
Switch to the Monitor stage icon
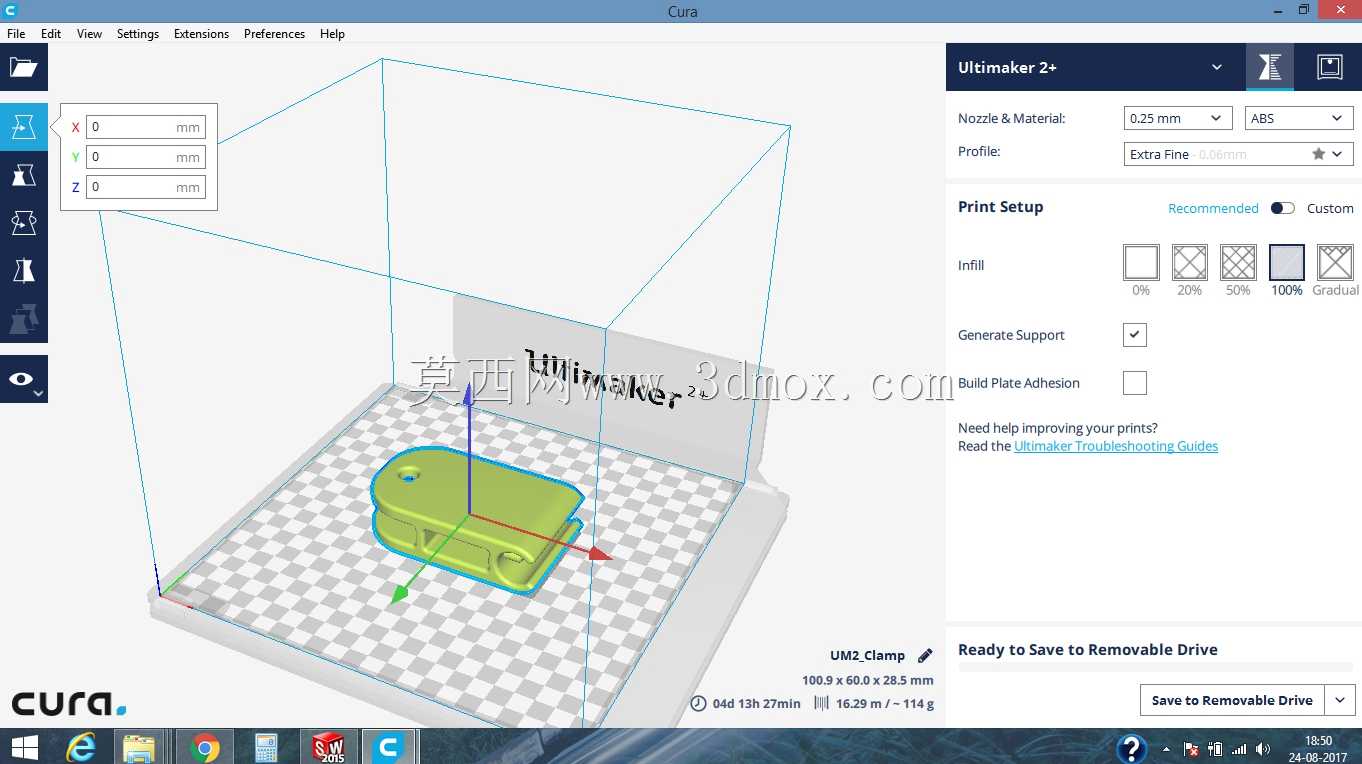click(x=1329, y=67)
